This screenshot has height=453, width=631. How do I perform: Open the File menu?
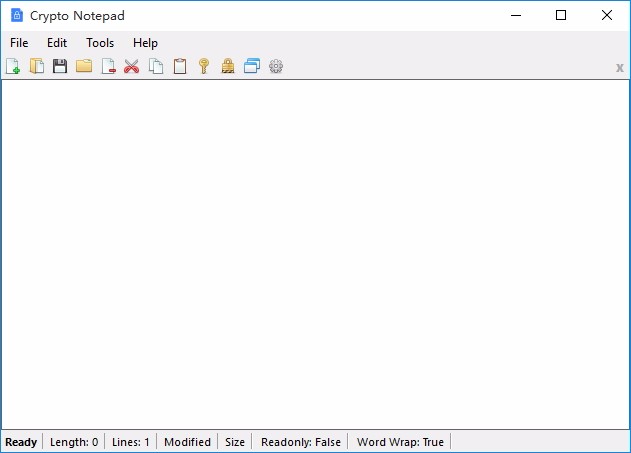point(19,43)
